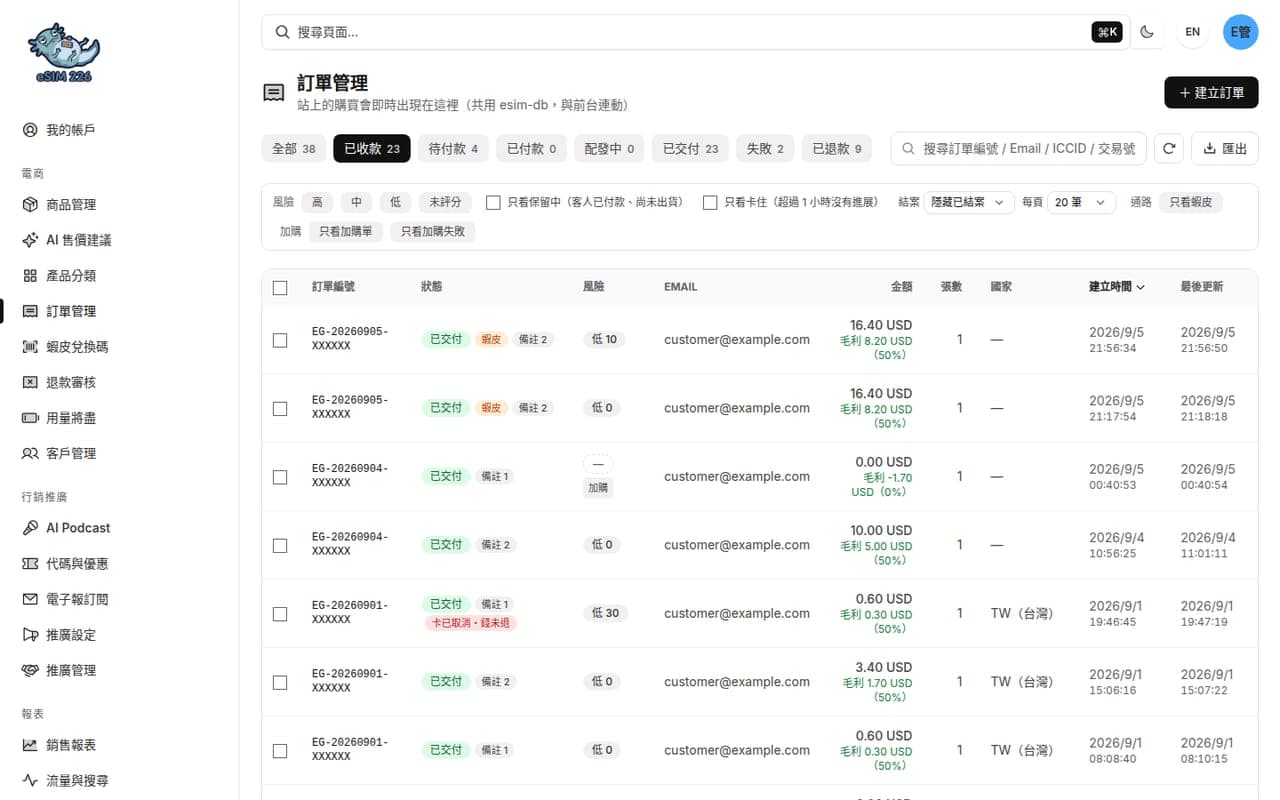1280x800 pixels.
Task: Open 退款審核 sidebar icon
Action: tap(30, 382)
